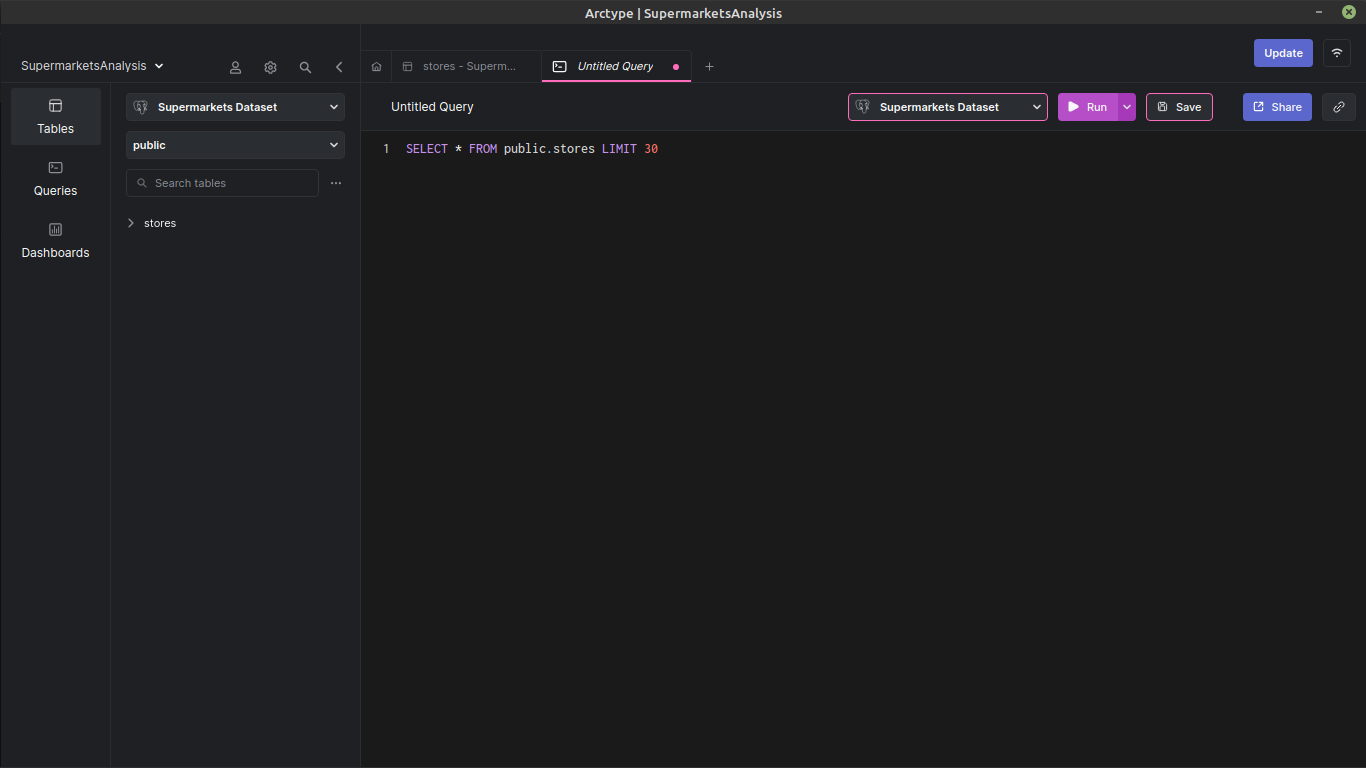Image resolution: width=1366 pixels, height=768 pixels.
Task: Open the search with the magnifier icon
Action: point(305,67)
